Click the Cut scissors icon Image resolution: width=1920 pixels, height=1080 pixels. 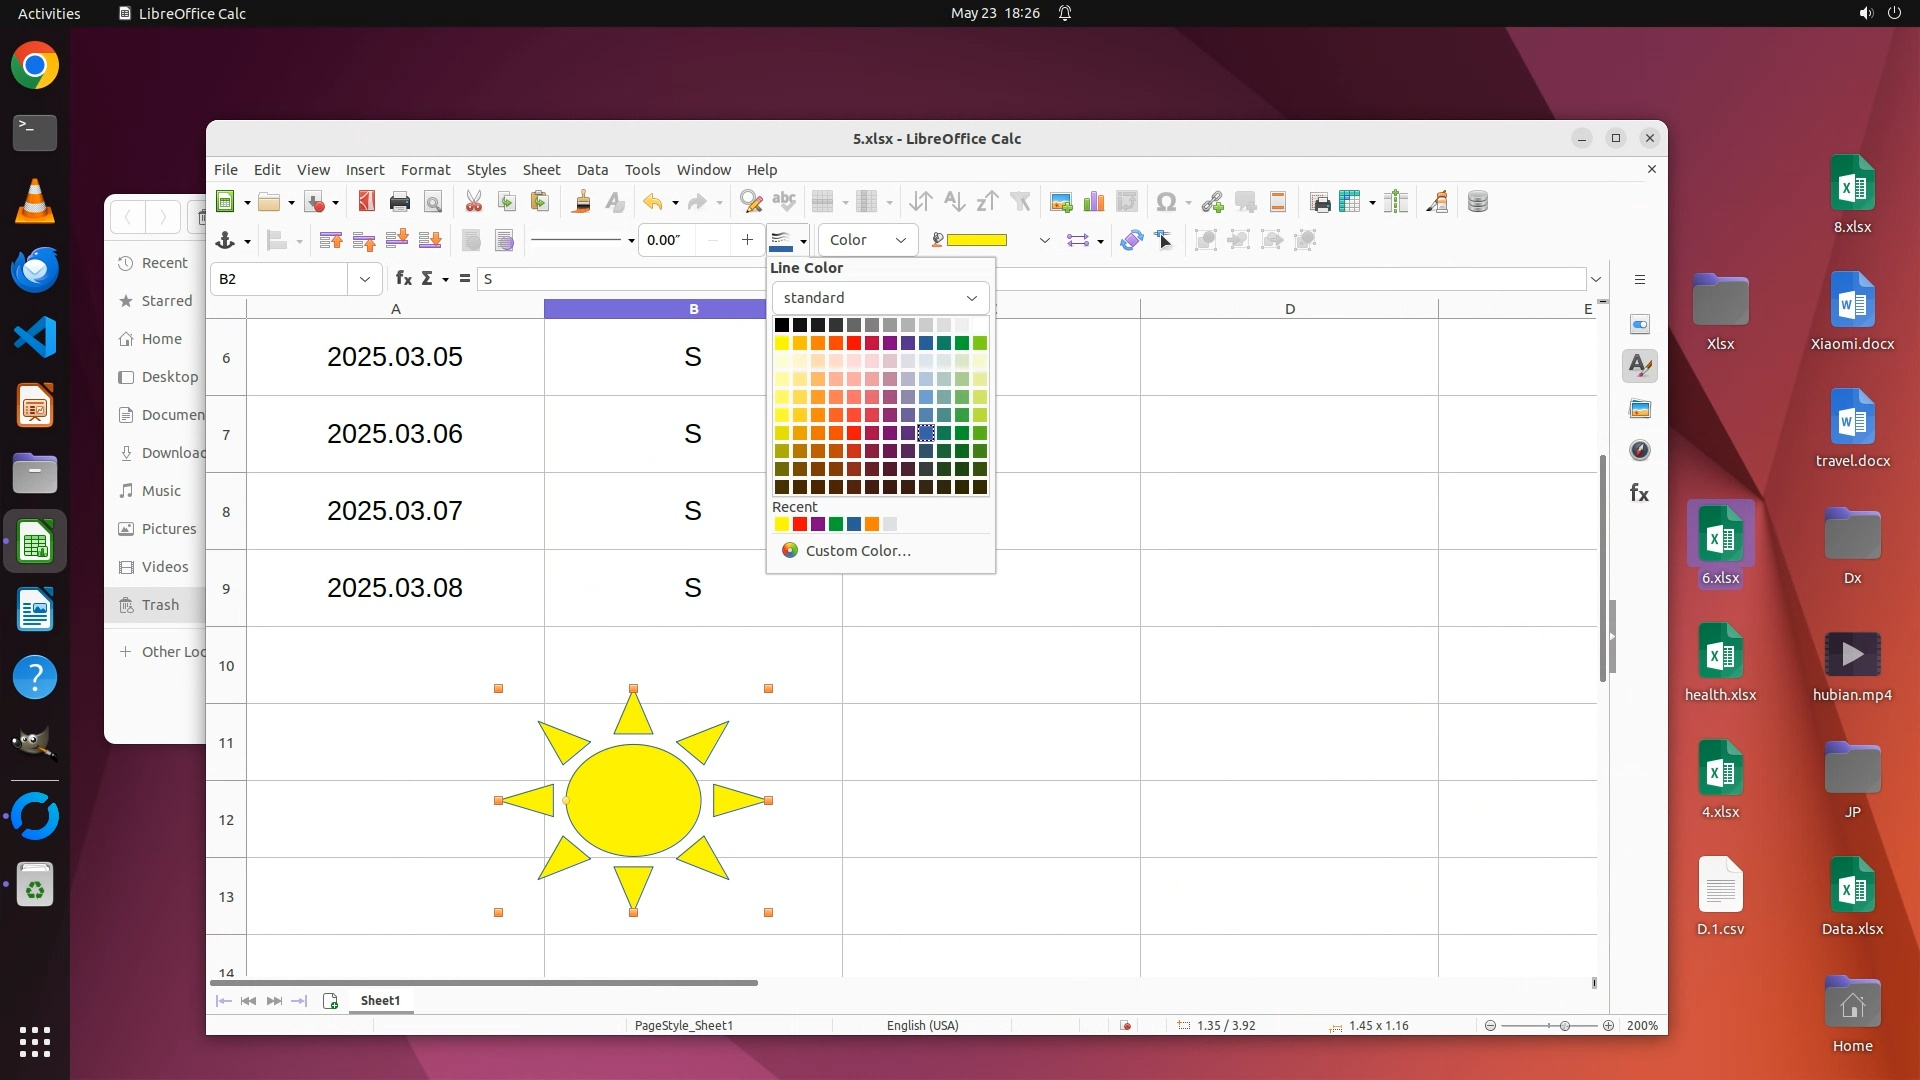pyautogui.click(x=473, y=202)
